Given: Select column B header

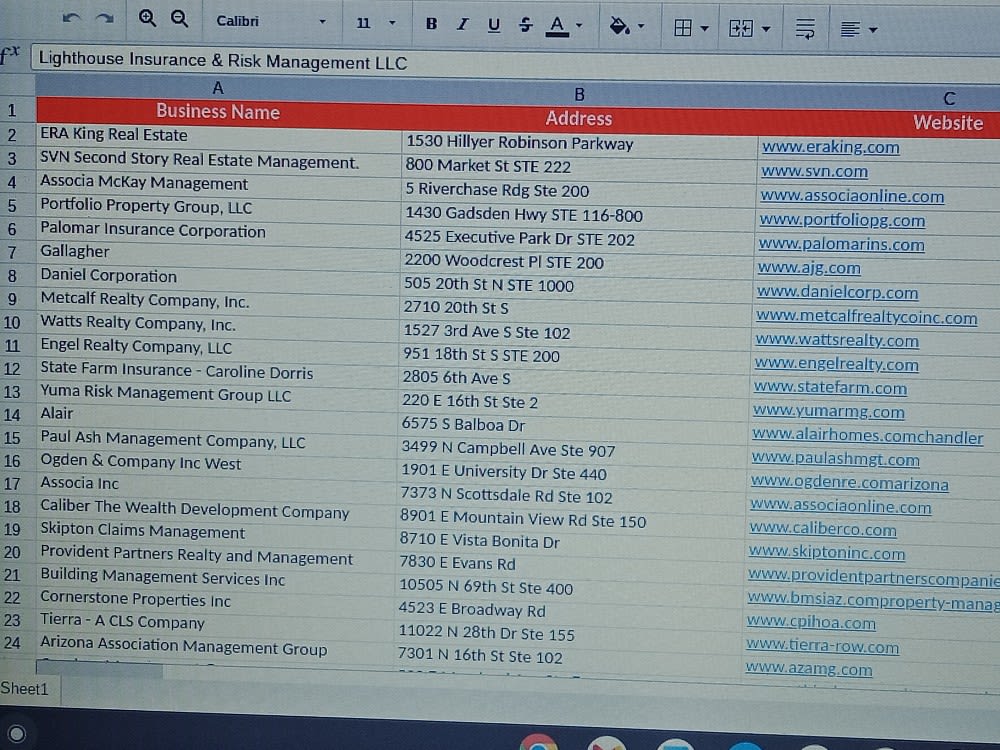Looking at the screenshot, I should click(579, 94).
